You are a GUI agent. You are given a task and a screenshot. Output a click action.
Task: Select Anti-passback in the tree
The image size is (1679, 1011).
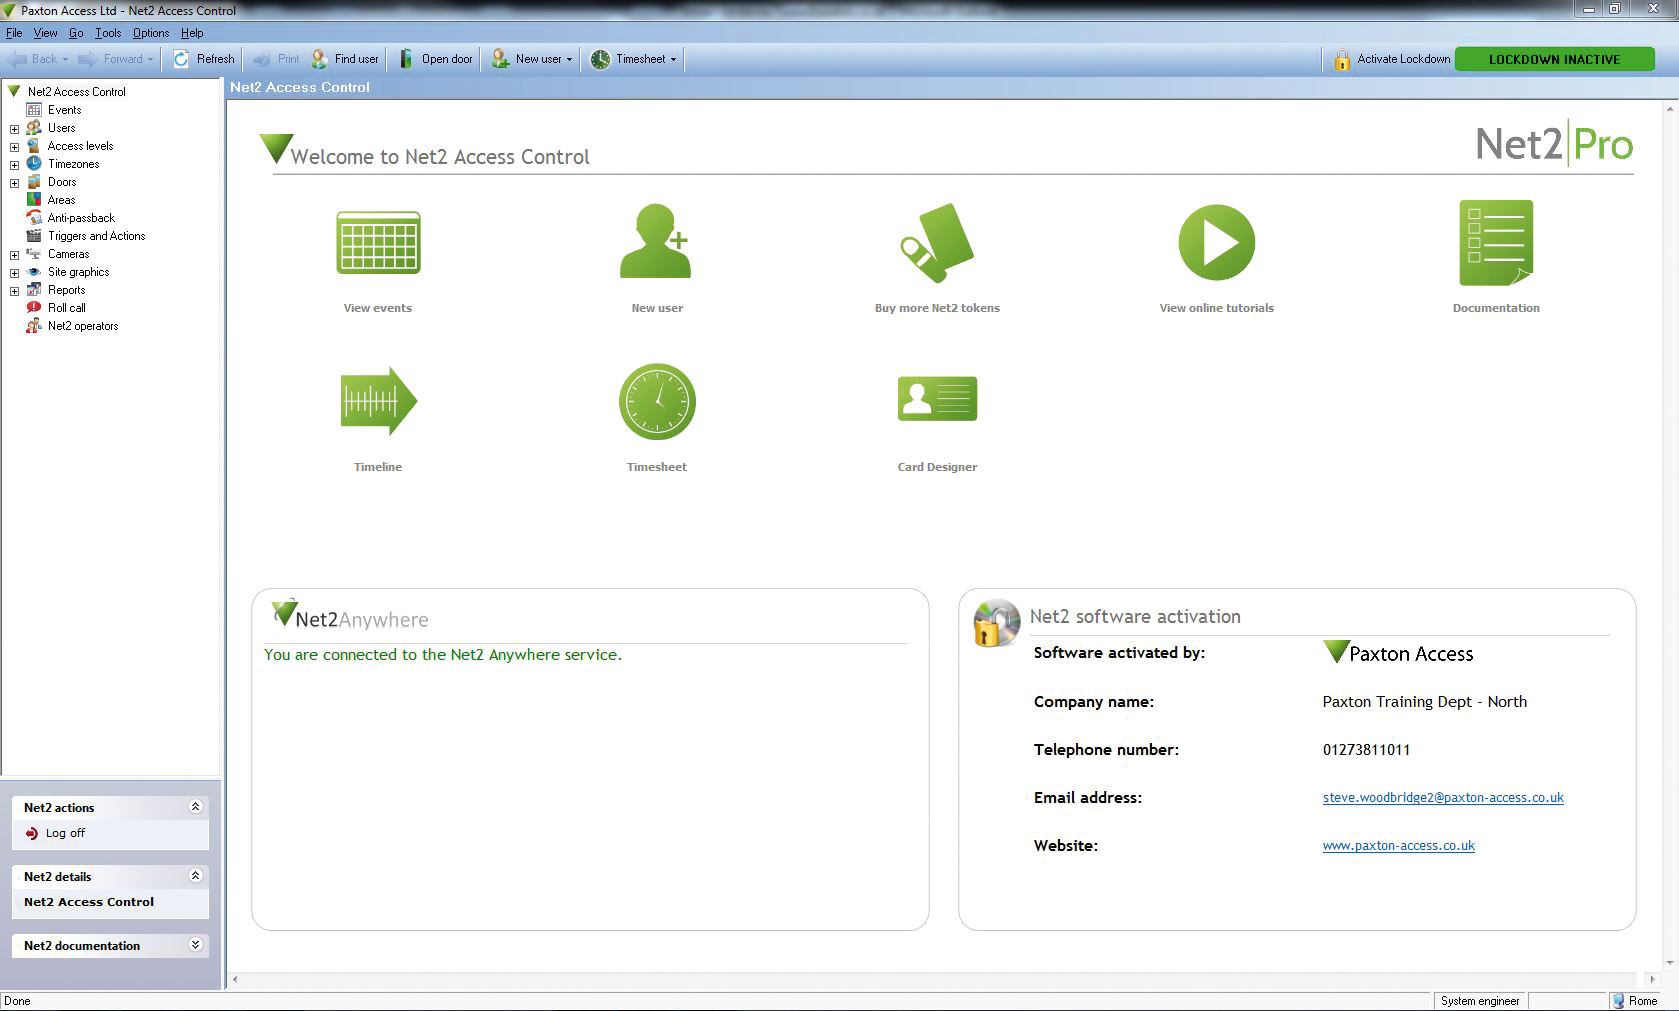click(81, 218)
